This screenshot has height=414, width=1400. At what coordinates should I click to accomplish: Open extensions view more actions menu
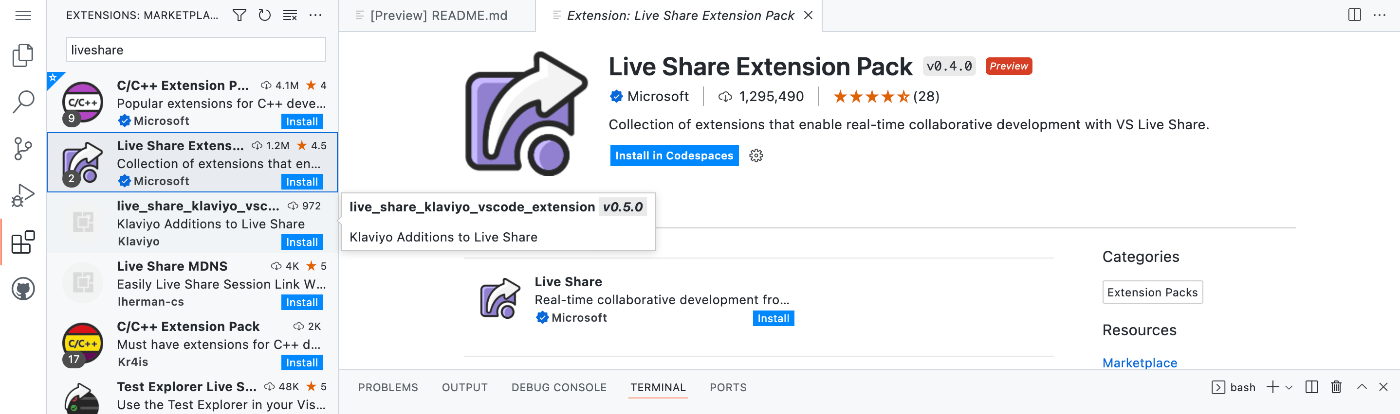(x=316, y=15)
